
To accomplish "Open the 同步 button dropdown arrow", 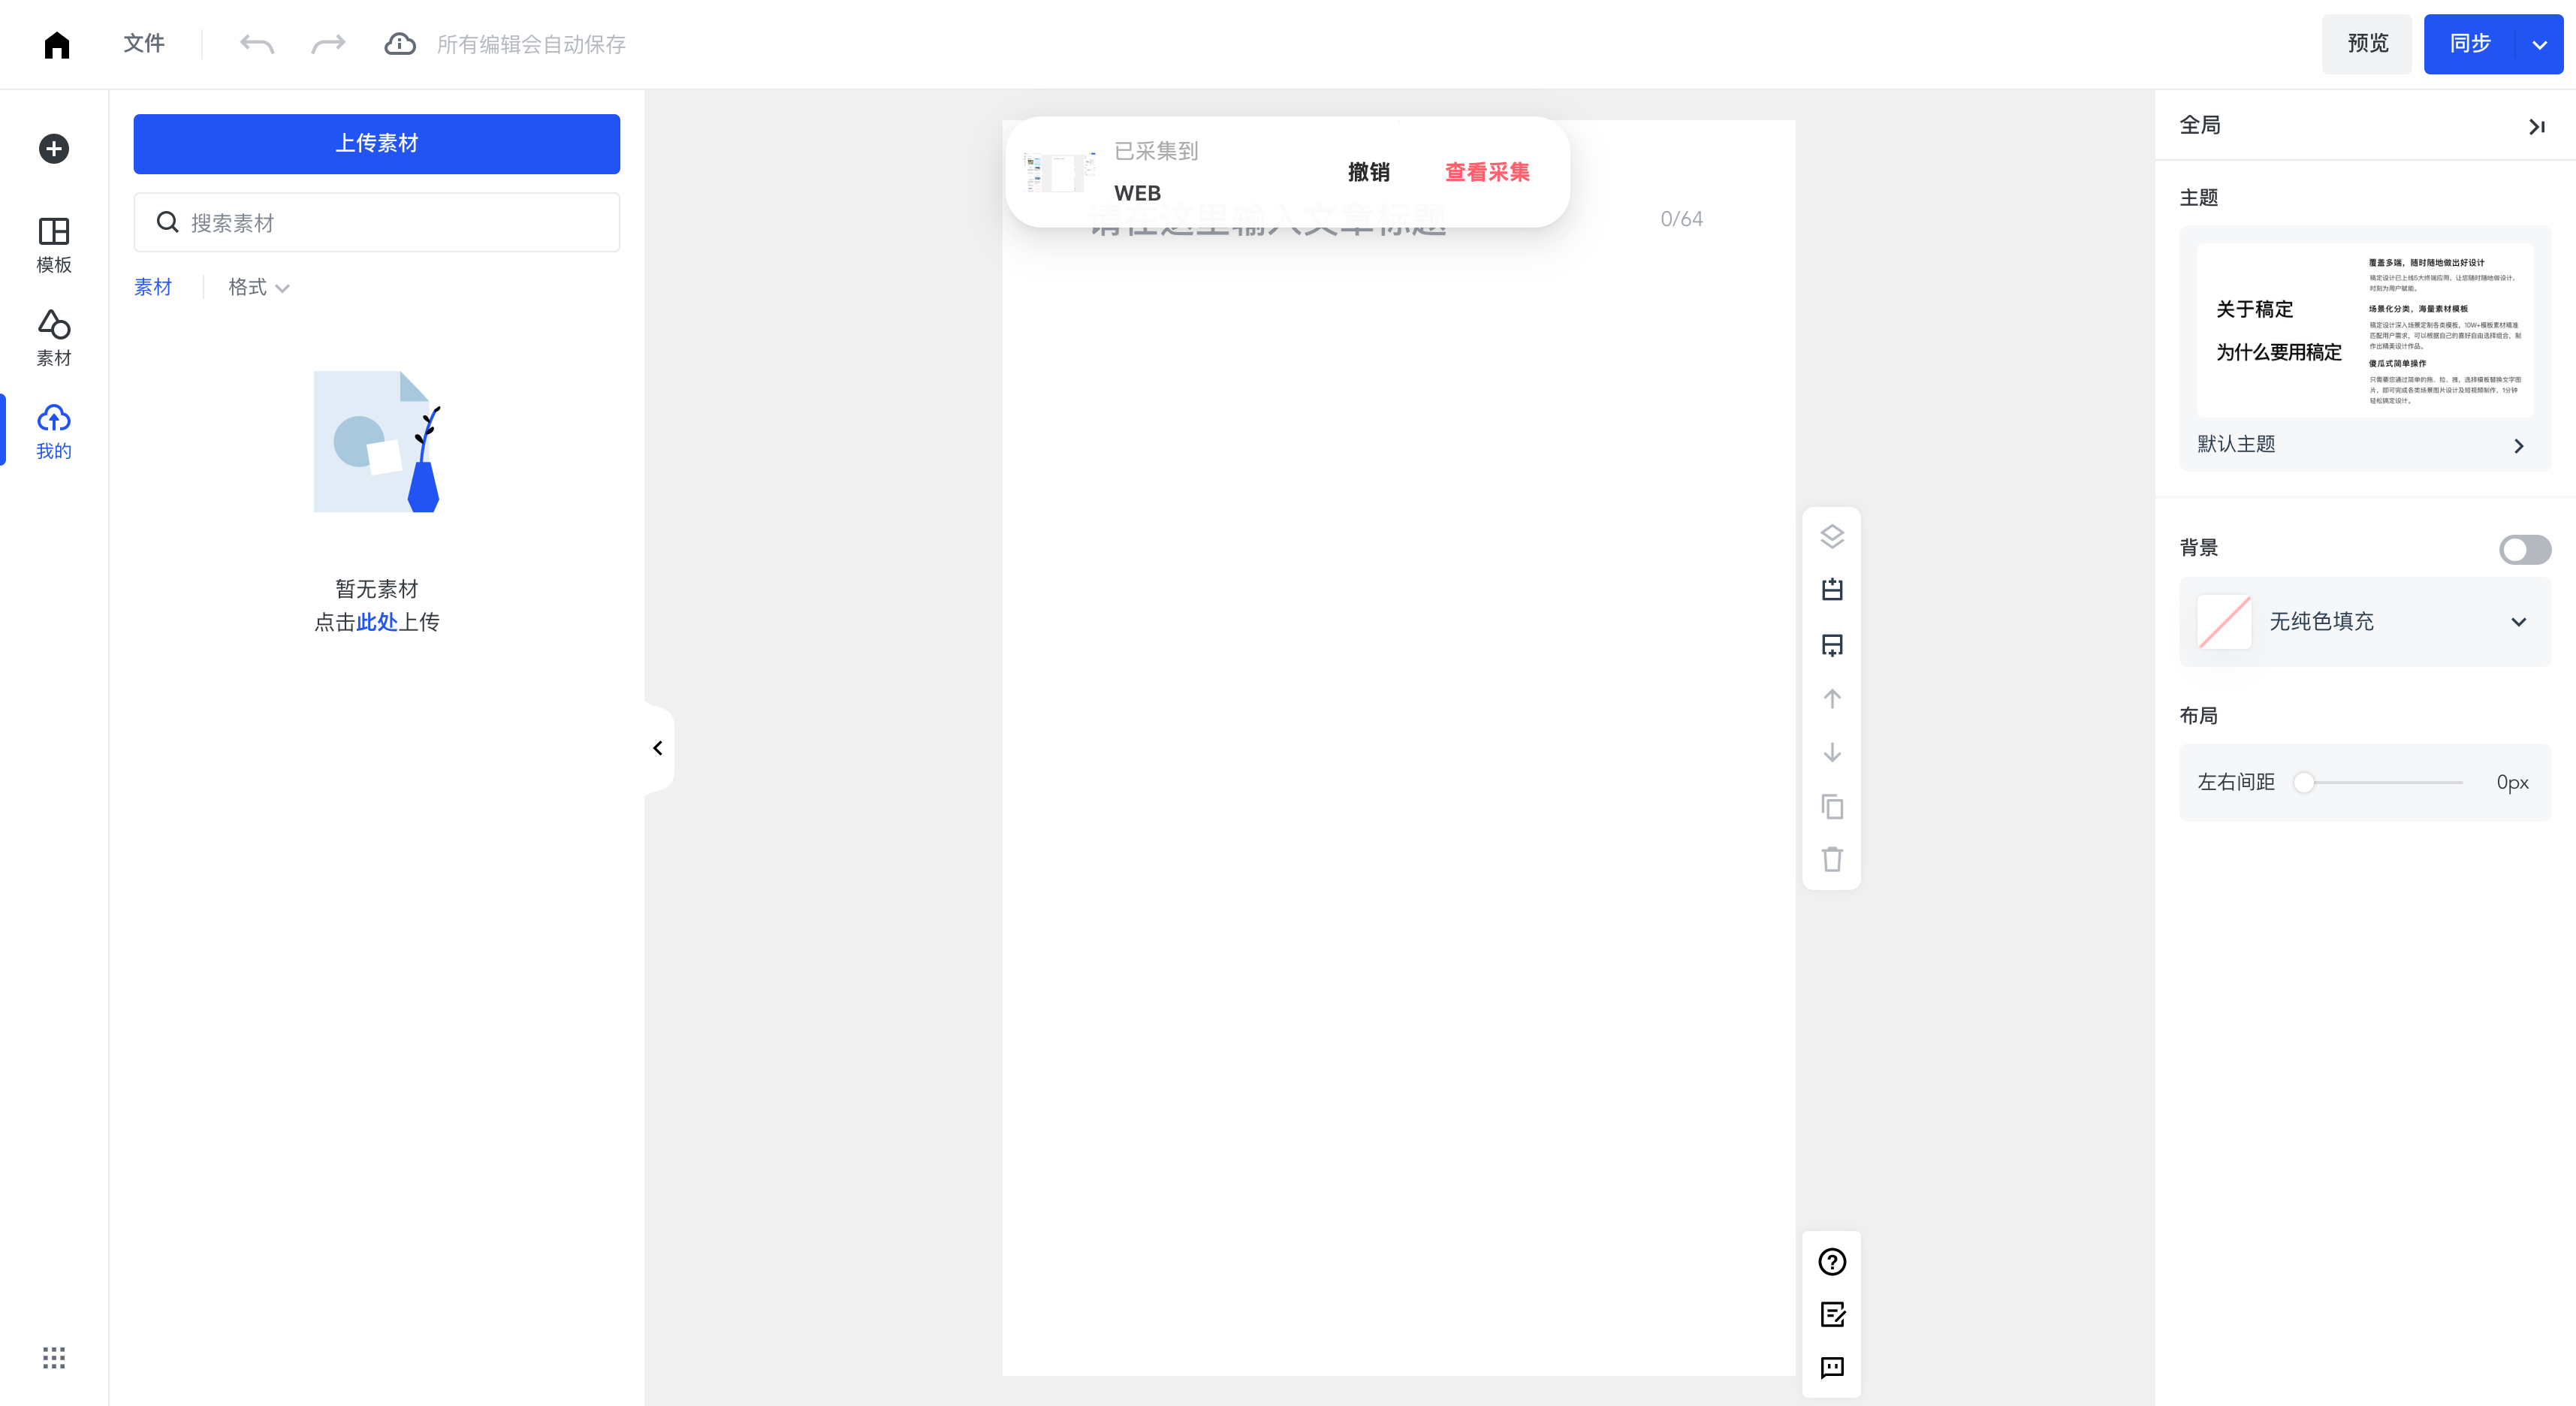I will 2539,45.
